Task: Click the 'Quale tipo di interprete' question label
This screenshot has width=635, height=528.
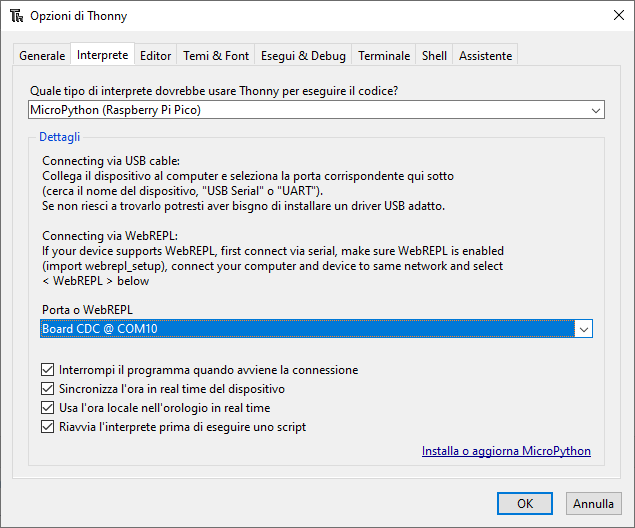Action: [x=214, y=91]
